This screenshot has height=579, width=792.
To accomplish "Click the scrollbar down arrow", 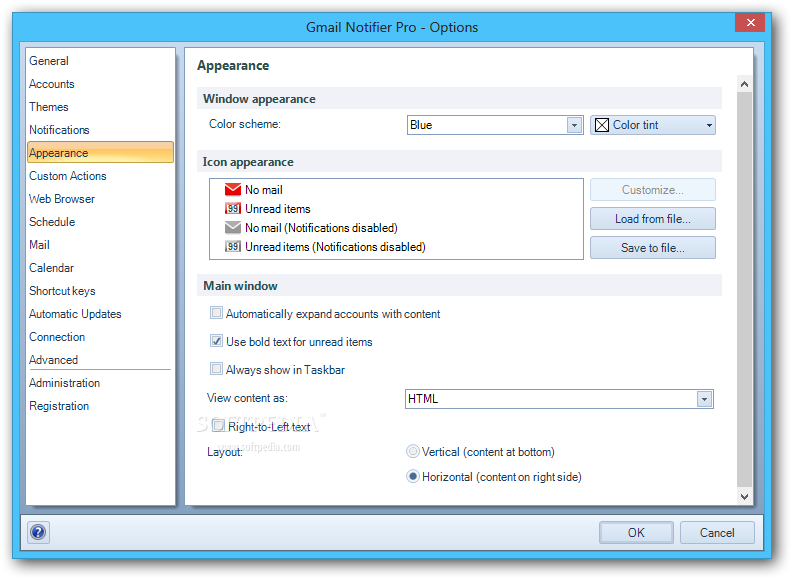I will point(744,496).
